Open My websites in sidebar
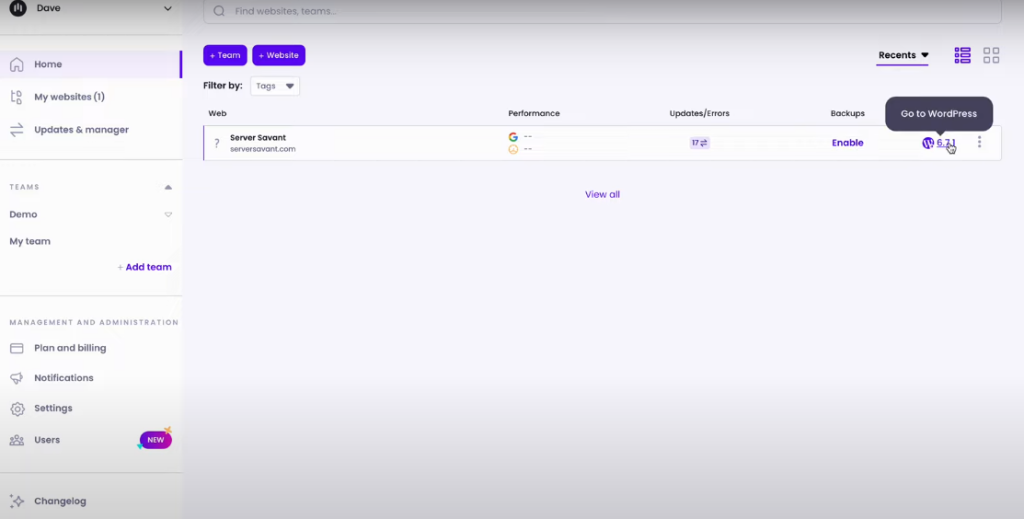1024x519 pixels. pos(69,97)
